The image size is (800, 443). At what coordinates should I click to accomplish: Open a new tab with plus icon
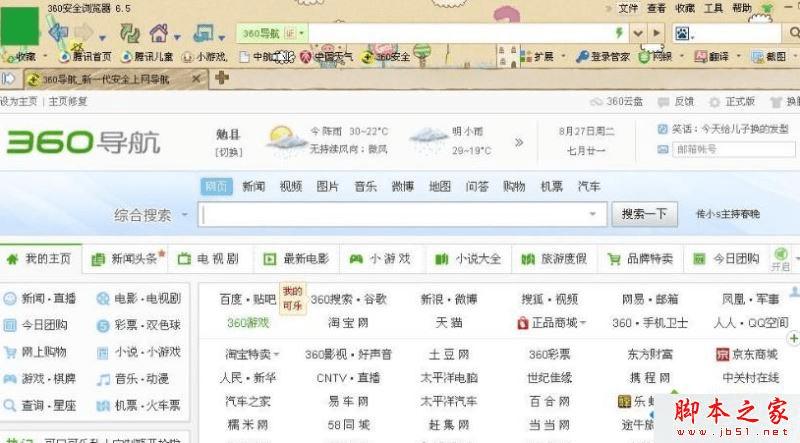coord(221,78)
